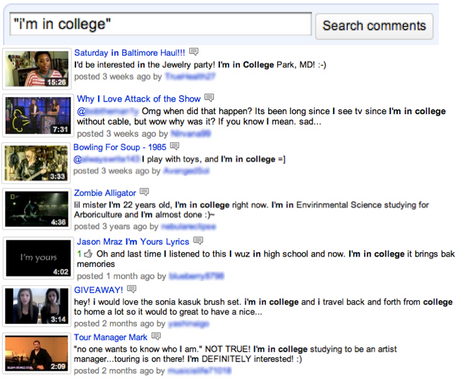The width and height of the screenshot is (460, 379).
Task: Click the blurred author name on Bowling For Soup comment
Action: (x=187, y=171)
